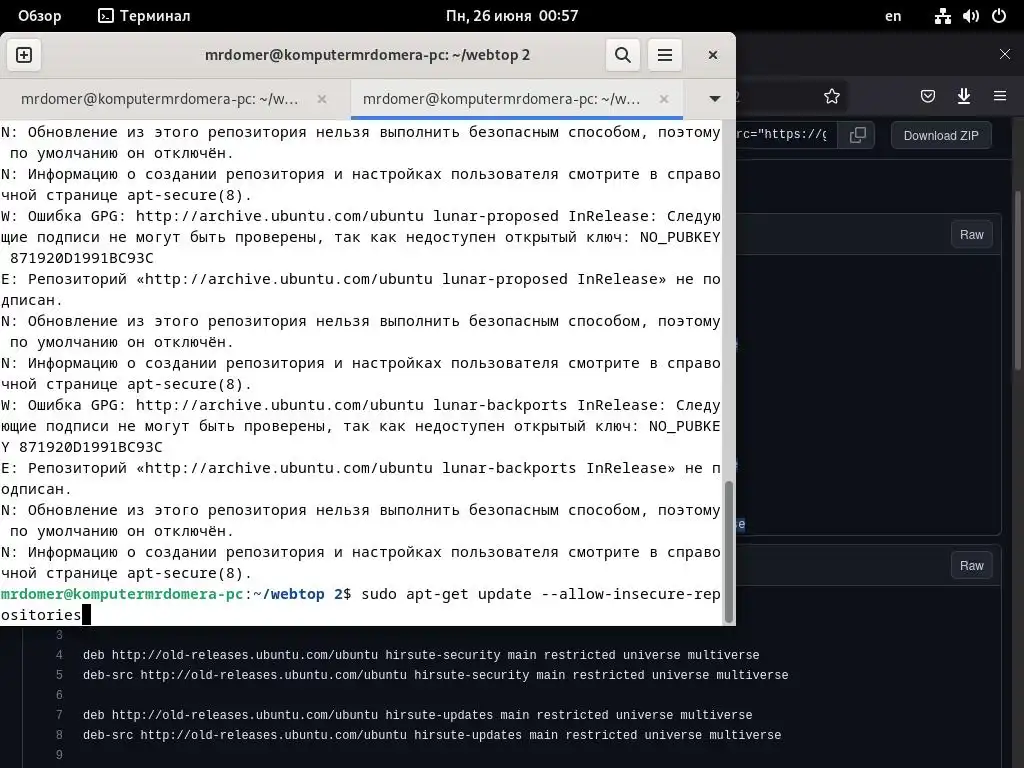Screen dimensions: 1024x768
Task: Click the lower Raw button
Action: [972, 566]
